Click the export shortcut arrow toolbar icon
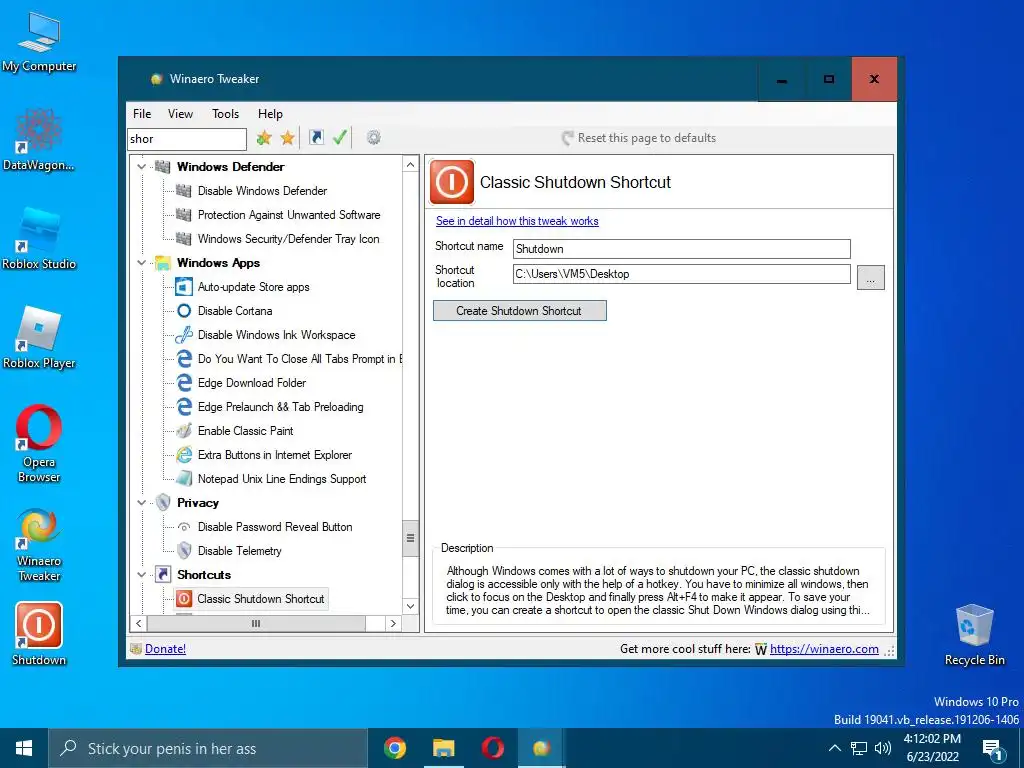This screenshot has height=768, width=1024. coord(316,137)
